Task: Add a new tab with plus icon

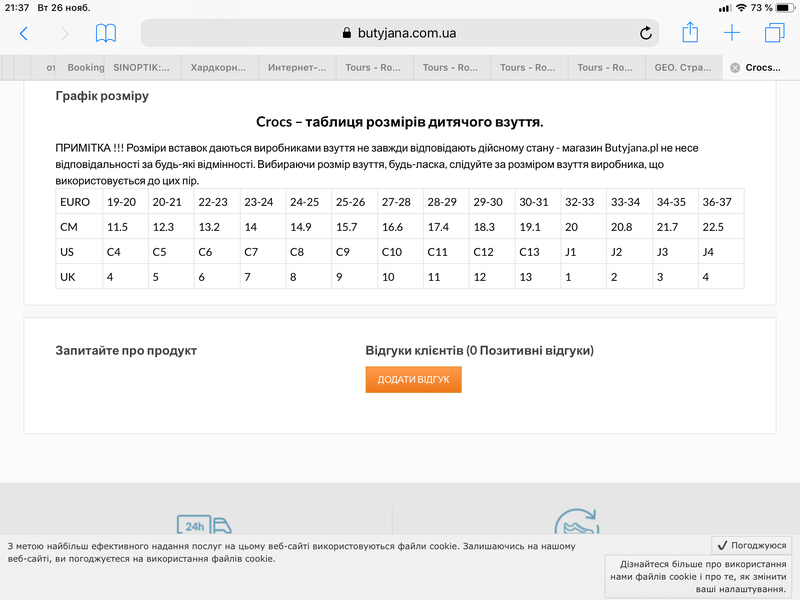Action: click(732, 33)
